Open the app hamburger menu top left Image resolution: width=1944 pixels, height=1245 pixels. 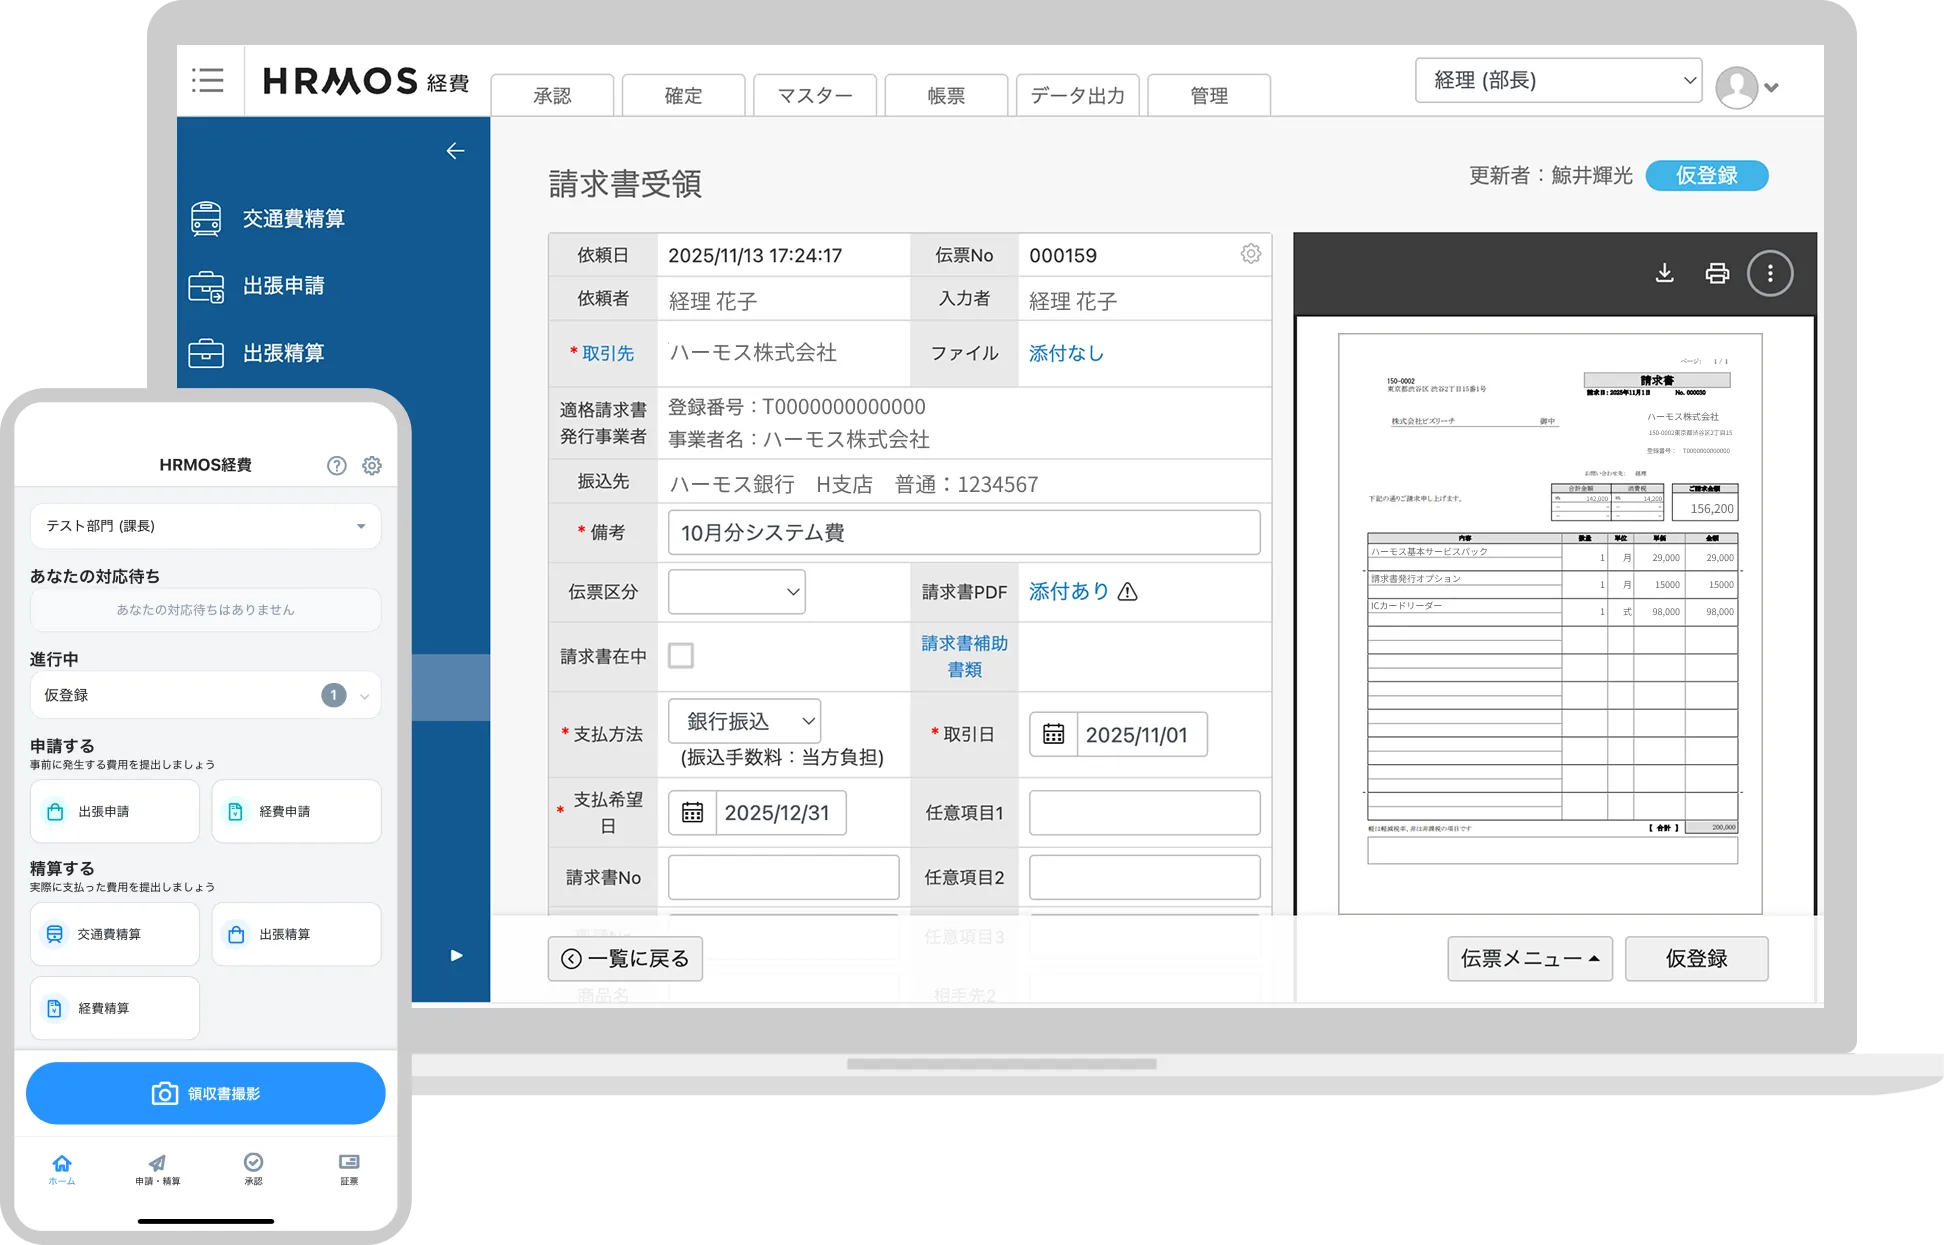click(208, 82)
